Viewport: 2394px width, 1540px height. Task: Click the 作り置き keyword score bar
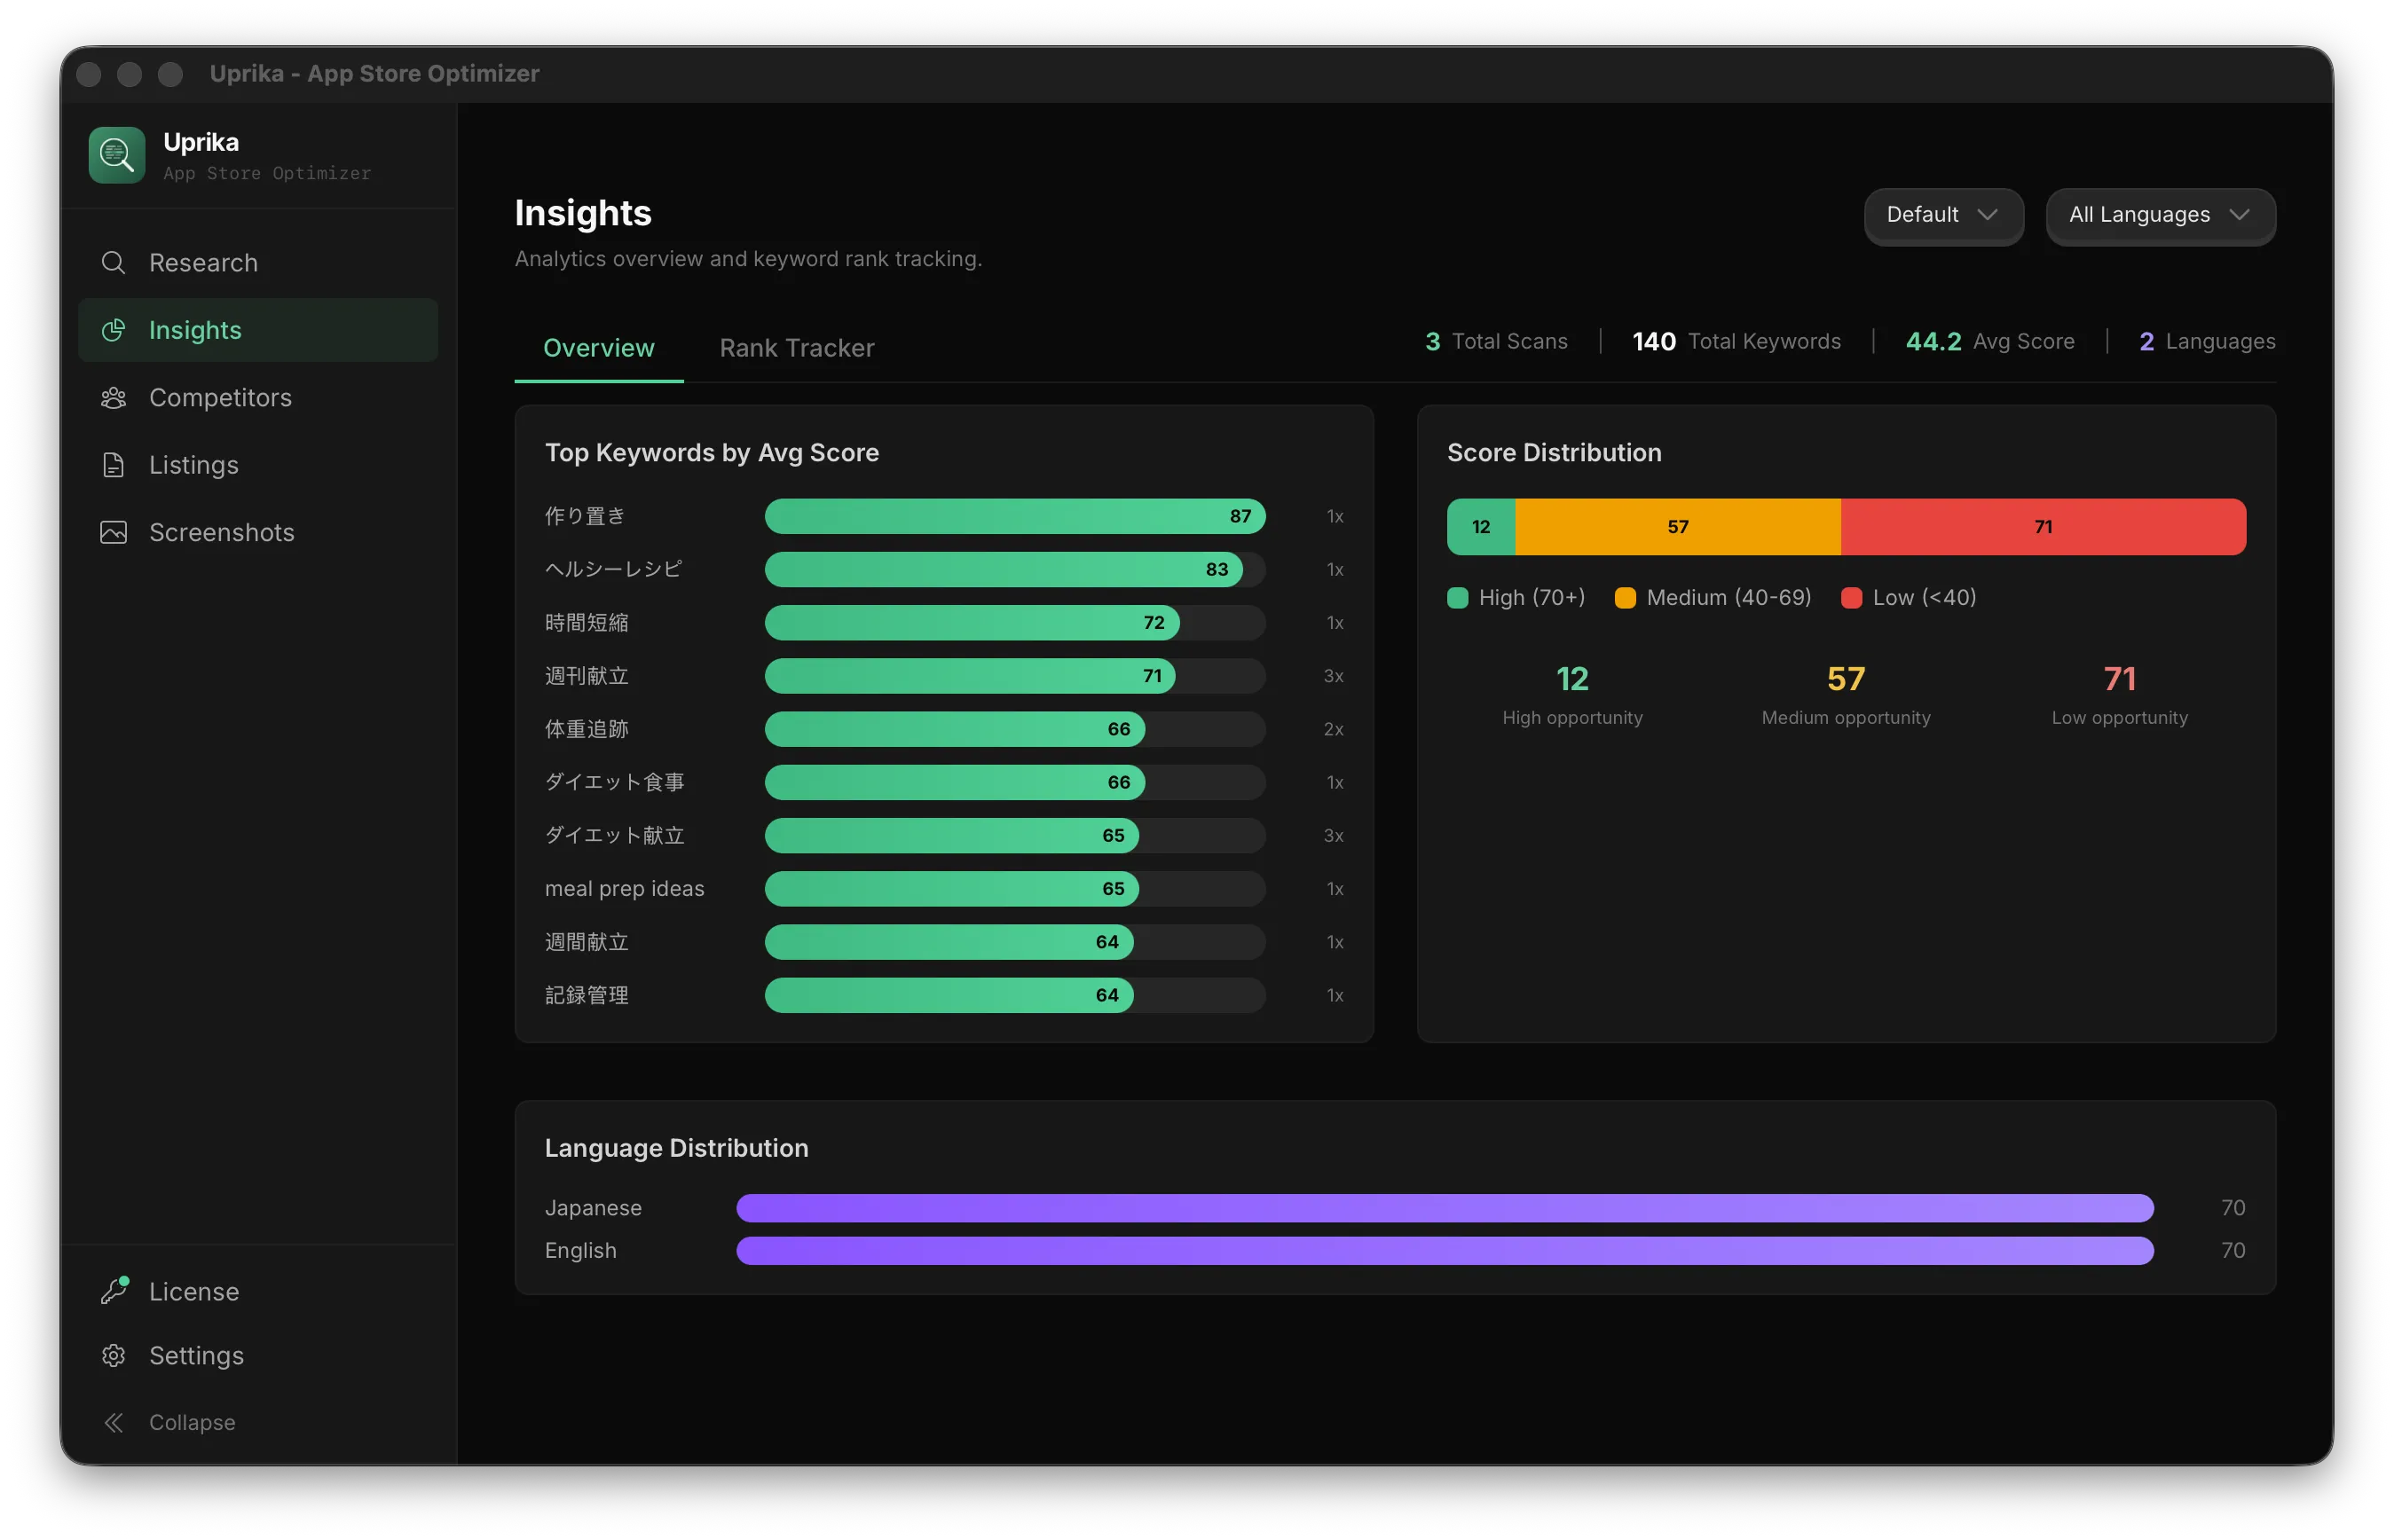[1014, 516]
